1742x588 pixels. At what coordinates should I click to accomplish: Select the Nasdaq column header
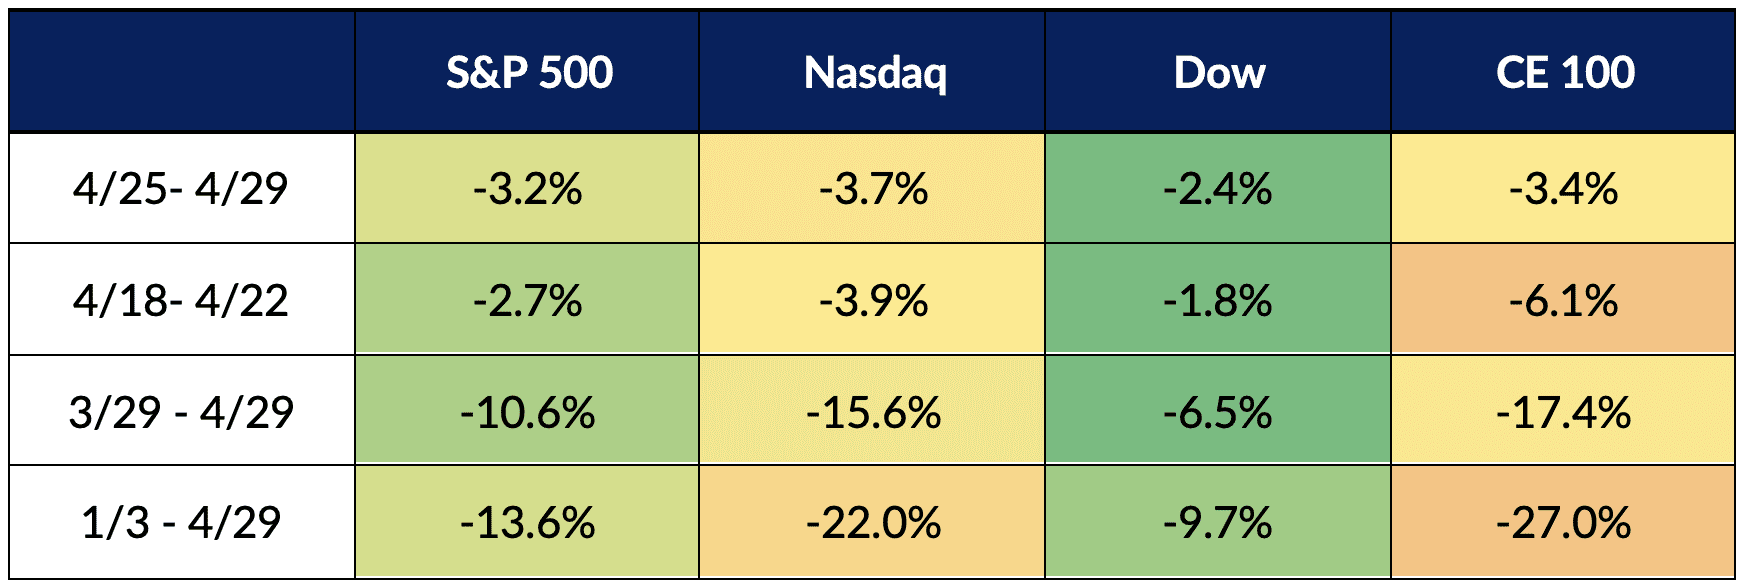pos(873,72)
